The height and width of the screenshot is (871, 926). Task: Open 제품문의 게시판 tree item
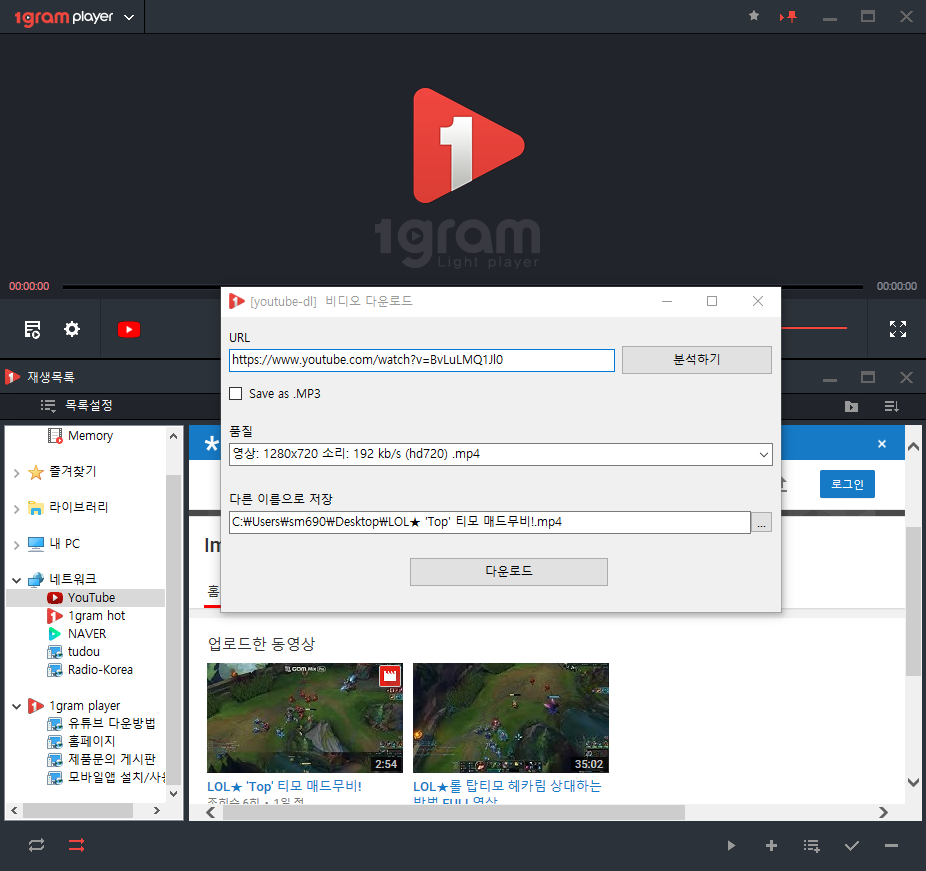tap(111, 759)
